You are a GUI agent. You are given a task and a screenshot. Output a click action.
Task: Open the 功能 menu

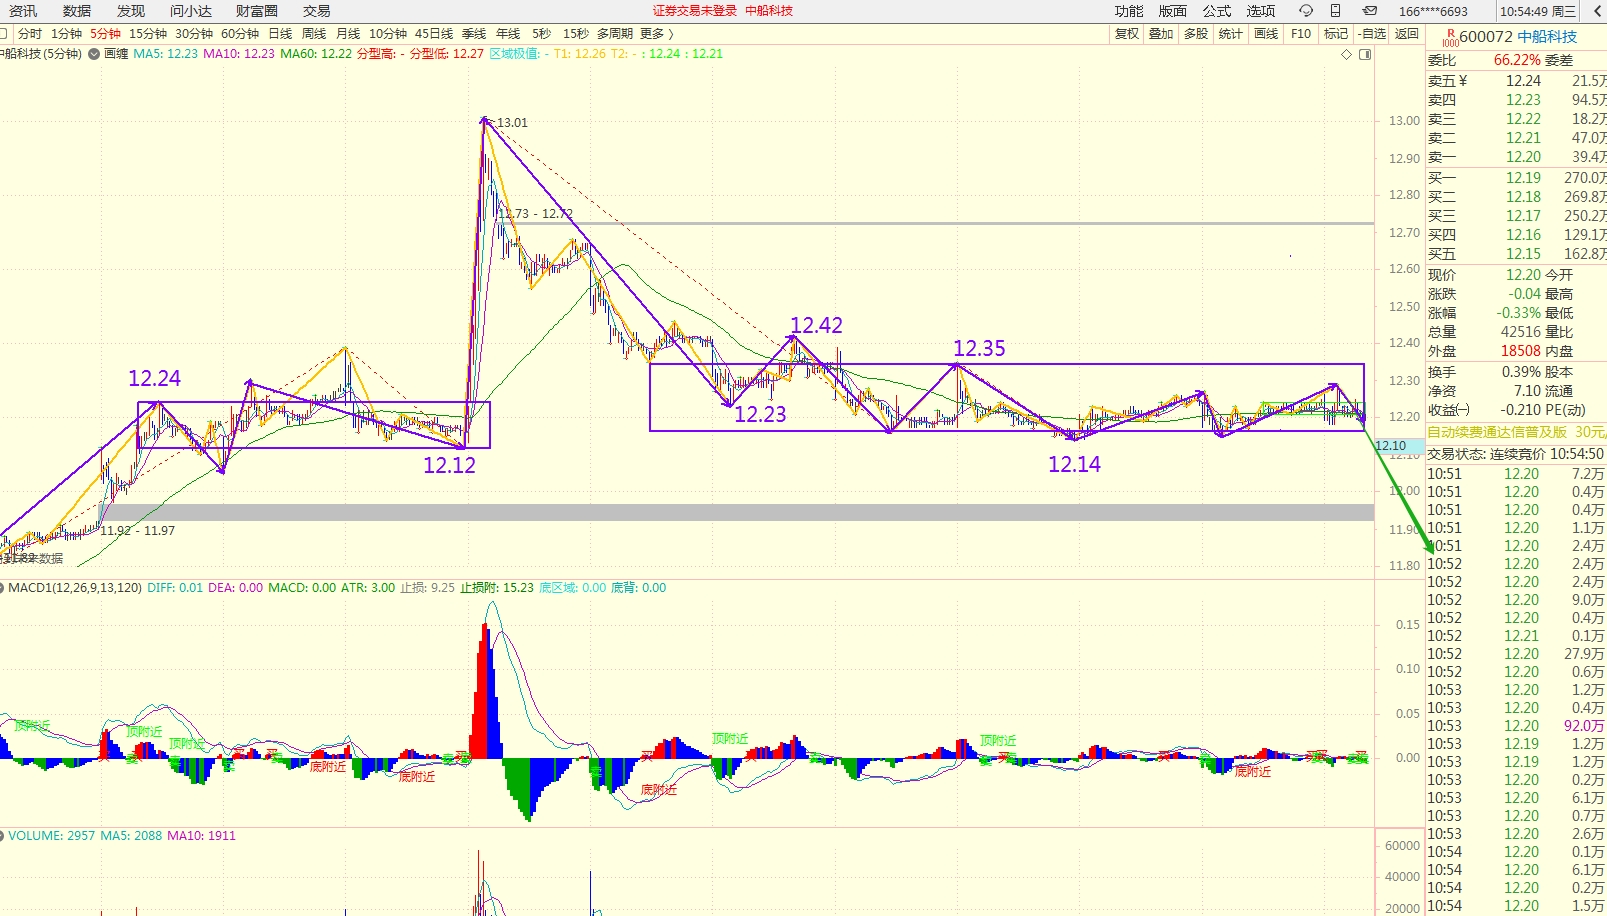click(x=1129, y=11)
